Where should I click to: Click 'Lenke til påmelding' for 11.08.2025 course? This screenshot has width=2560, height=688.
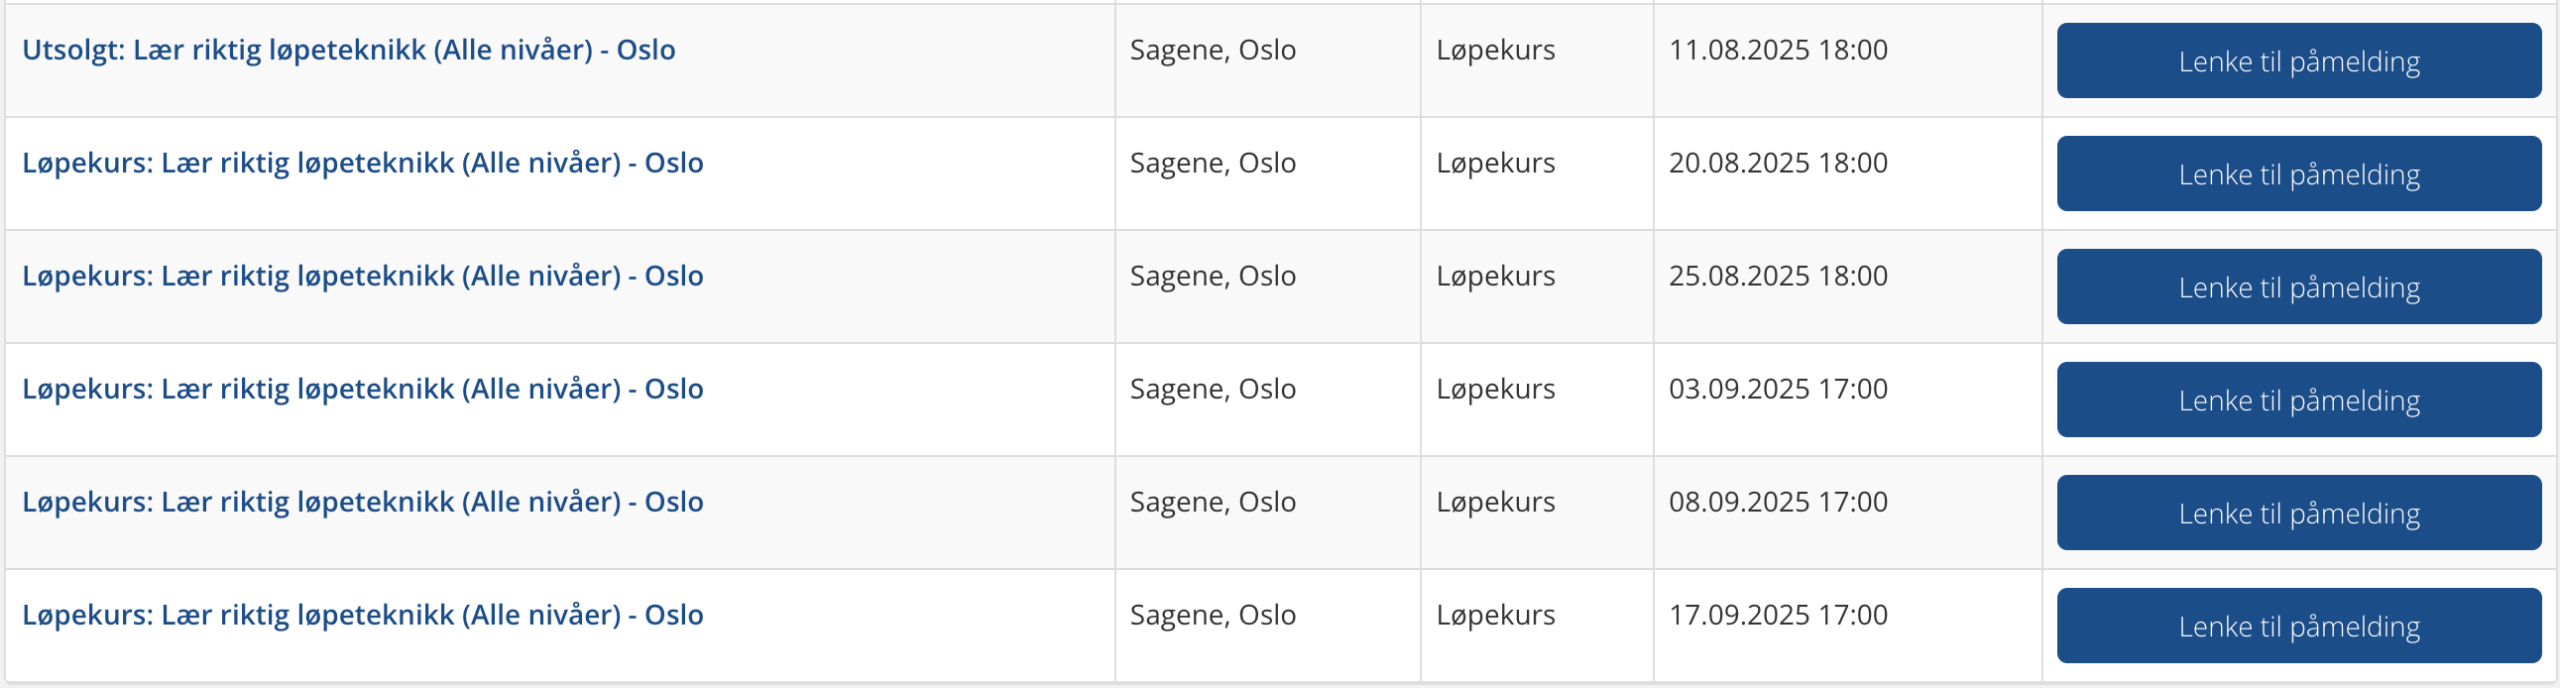point(2299,61)
